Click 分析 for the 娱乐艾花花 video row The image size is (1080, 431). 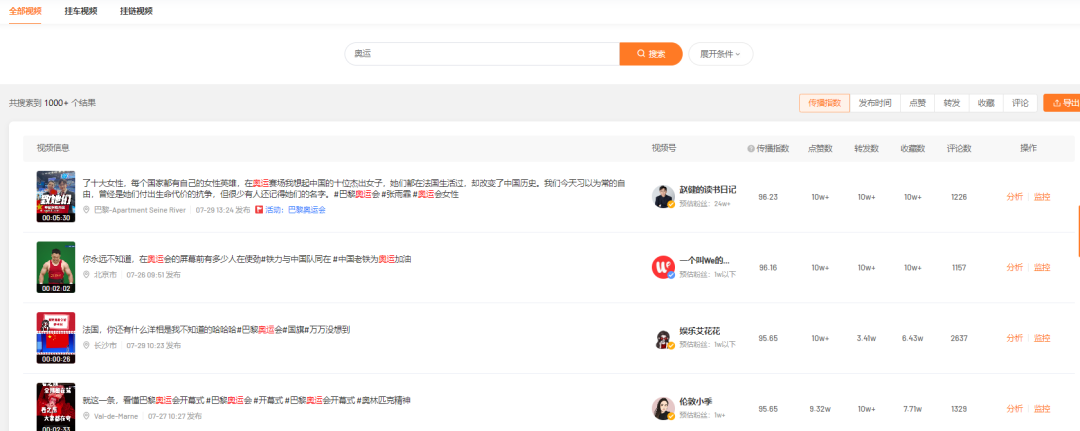(x=1014, y=338)
